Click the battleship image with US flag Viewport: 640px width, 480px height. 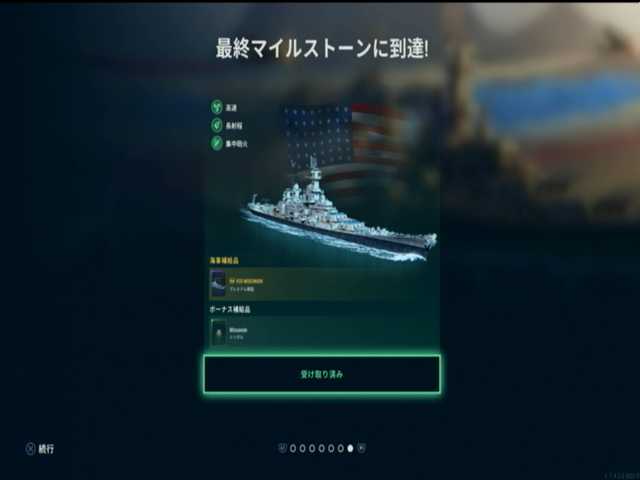tap(341, 184)
